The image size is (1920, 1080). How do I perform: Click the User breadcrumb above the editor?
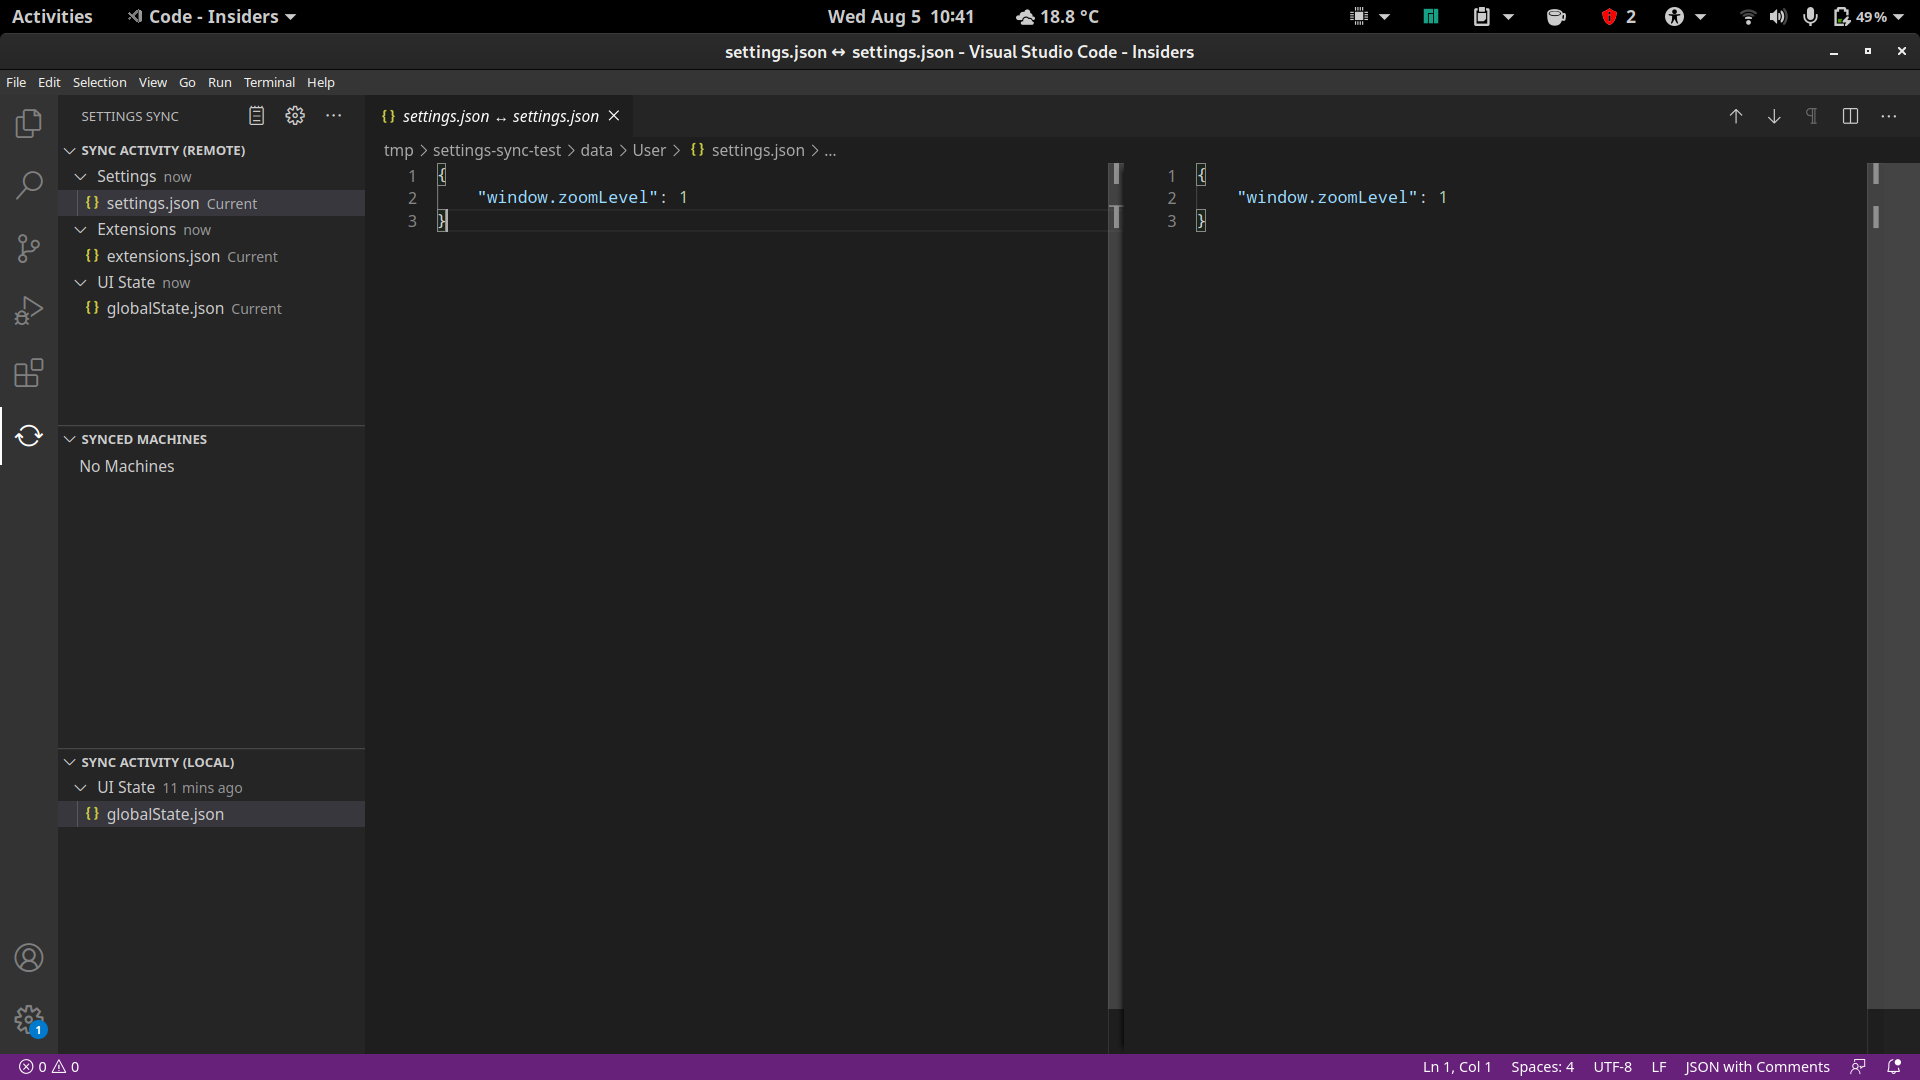651,150
